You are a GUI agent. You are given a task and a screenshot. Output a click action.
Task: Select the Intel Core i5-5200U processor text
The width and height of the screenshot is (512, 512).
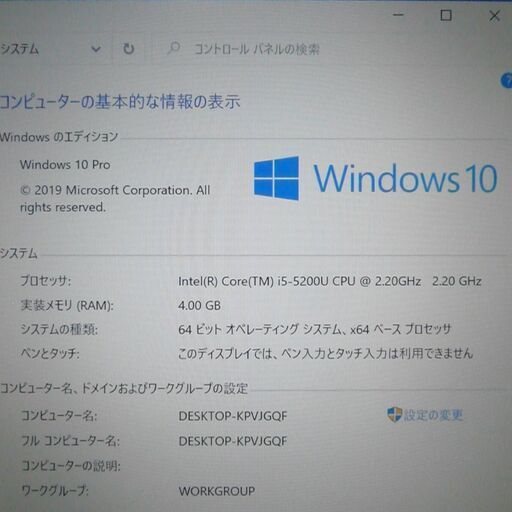[330, 281]
